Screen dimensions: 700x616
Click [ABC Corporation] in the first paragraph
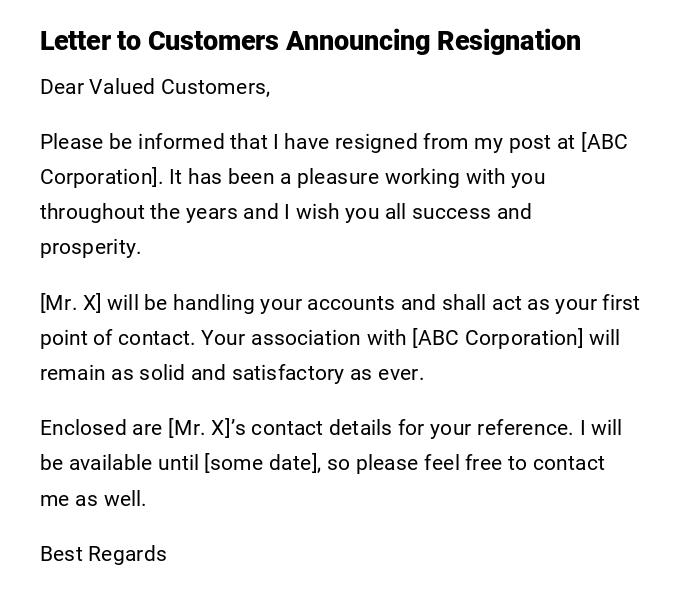[x=604, y=142]
